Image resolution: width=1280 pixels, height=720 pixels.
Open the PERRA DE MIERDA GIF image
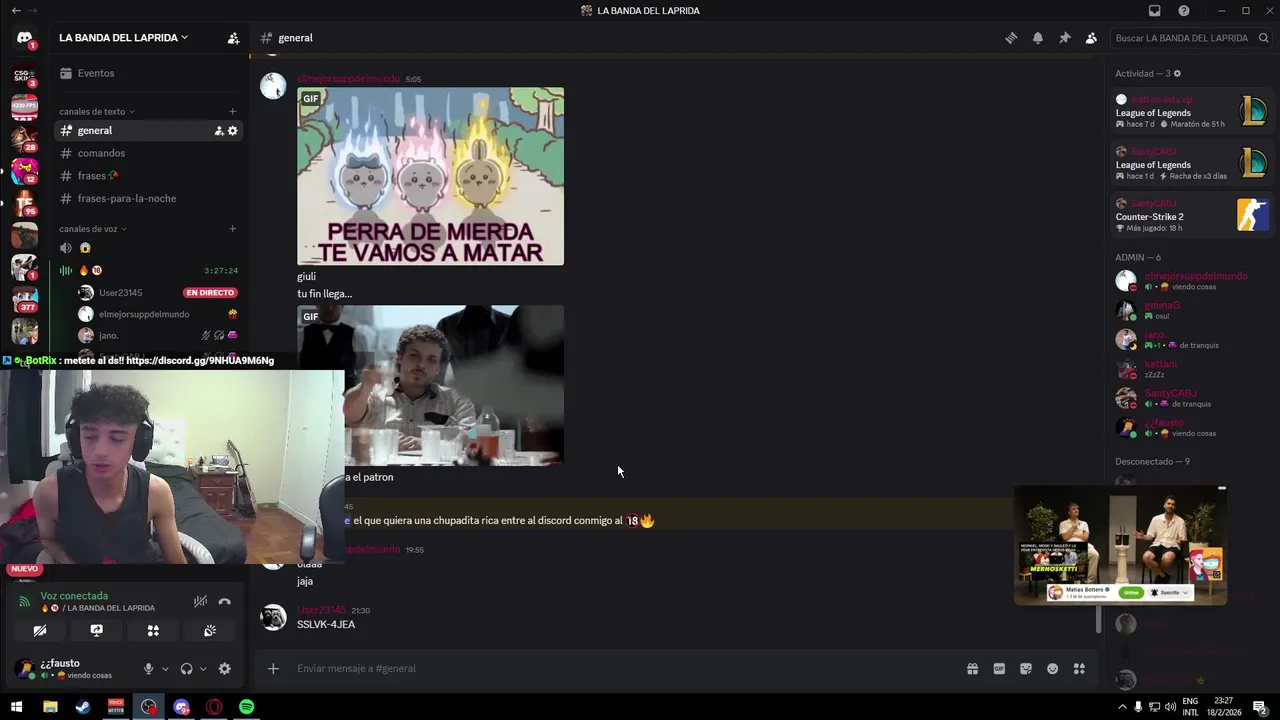tap(430, 176)
